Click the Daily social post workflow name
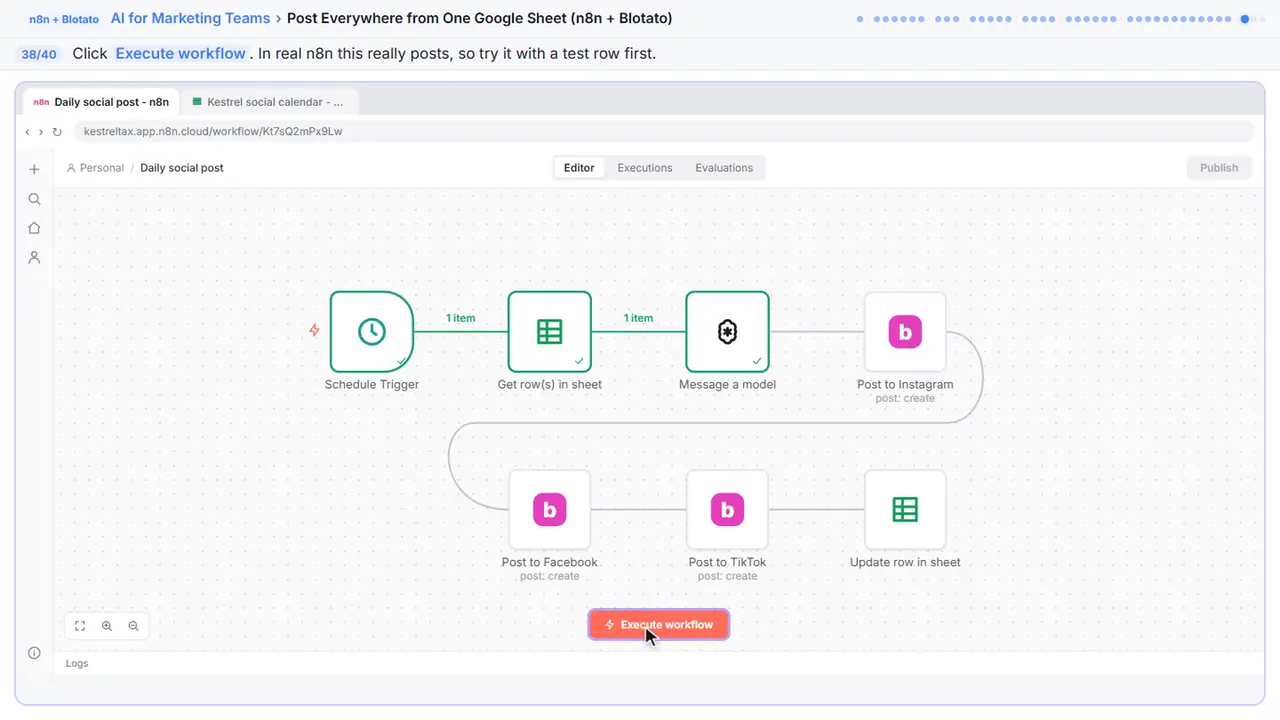 click(x=182, y=168)
